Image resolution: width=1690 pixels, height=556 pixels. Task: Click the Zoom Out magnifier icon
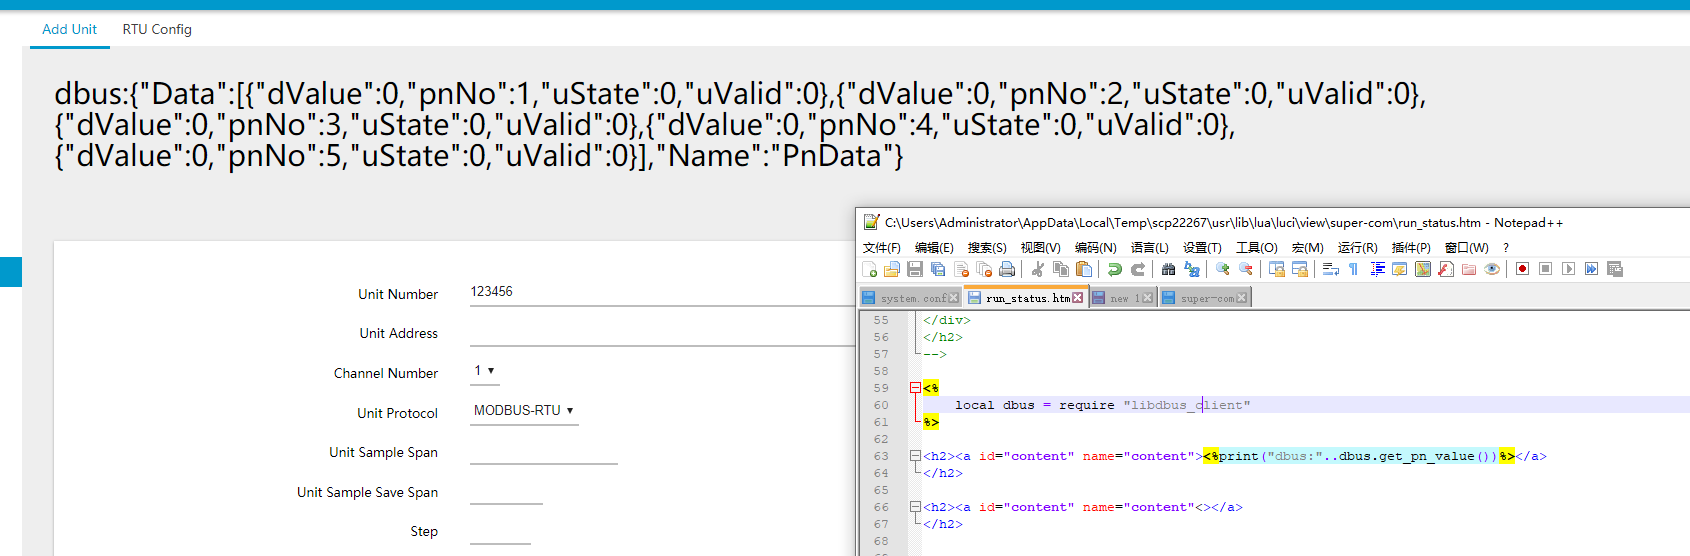(1246, 269)
